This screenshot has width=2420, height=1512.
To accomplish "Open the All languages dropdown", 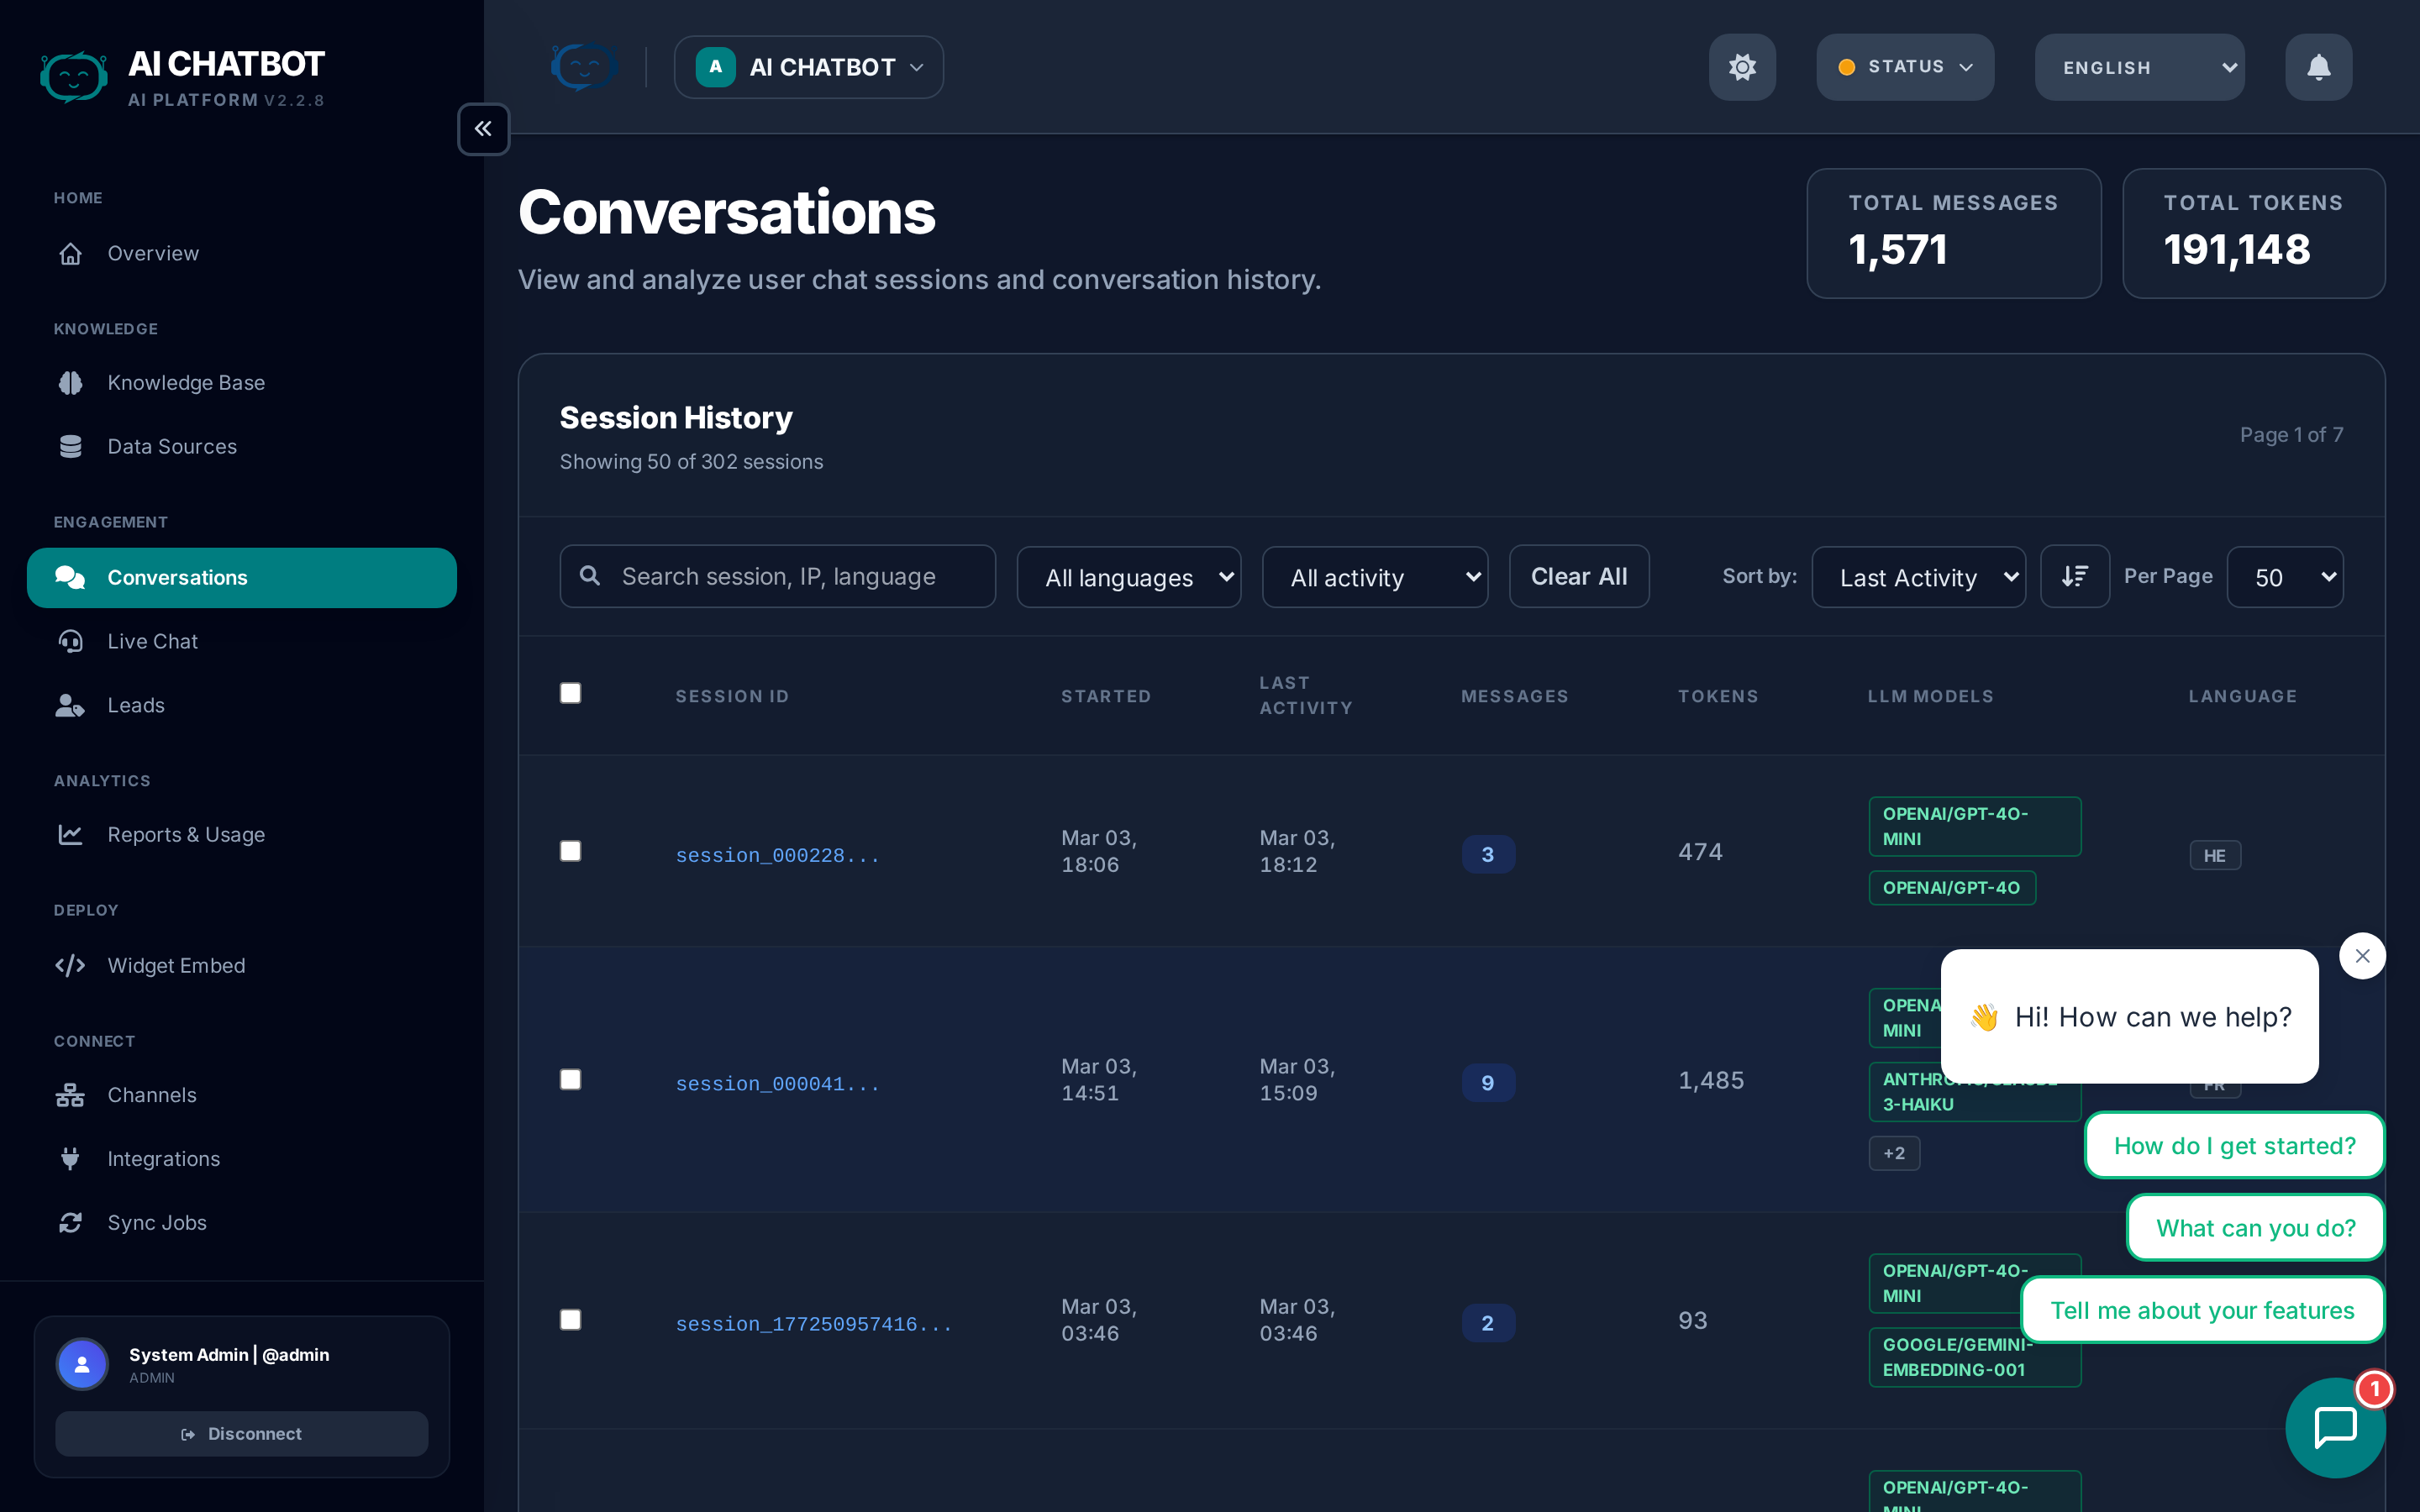I will pyautogui.click(x=1129, y=576).
